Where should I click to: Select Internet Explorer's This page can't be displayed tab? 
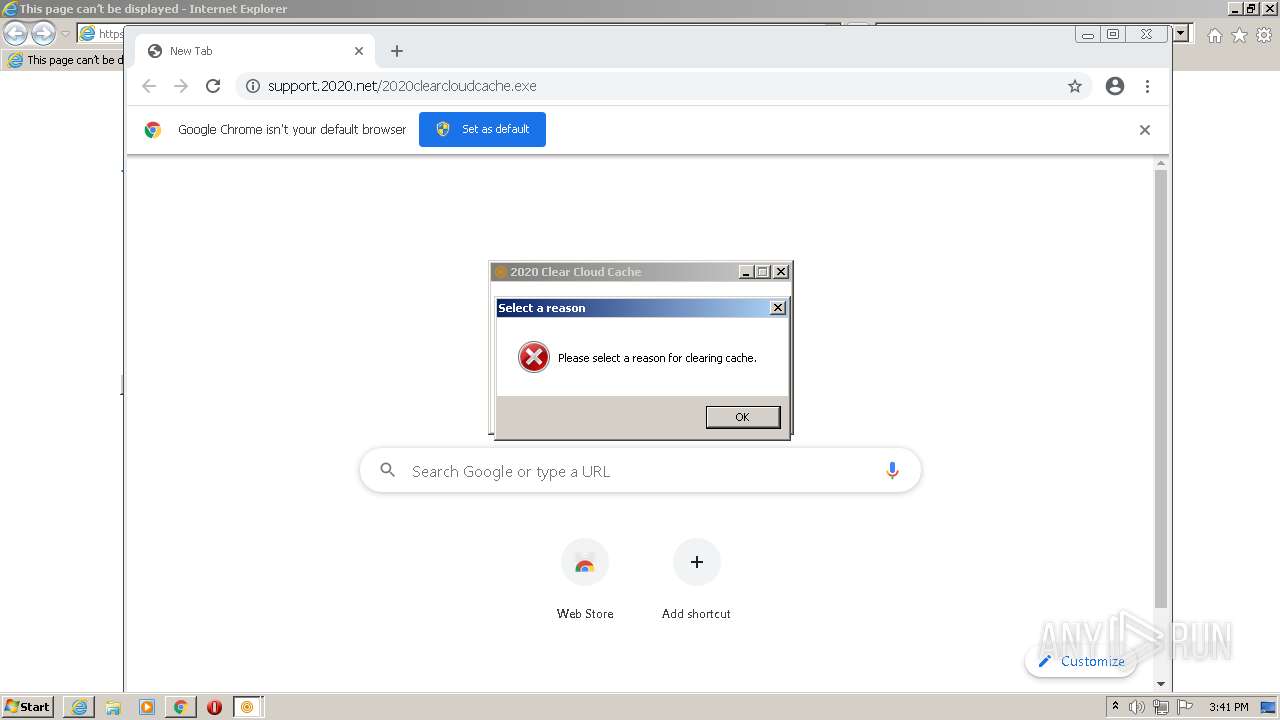(64, 60)
